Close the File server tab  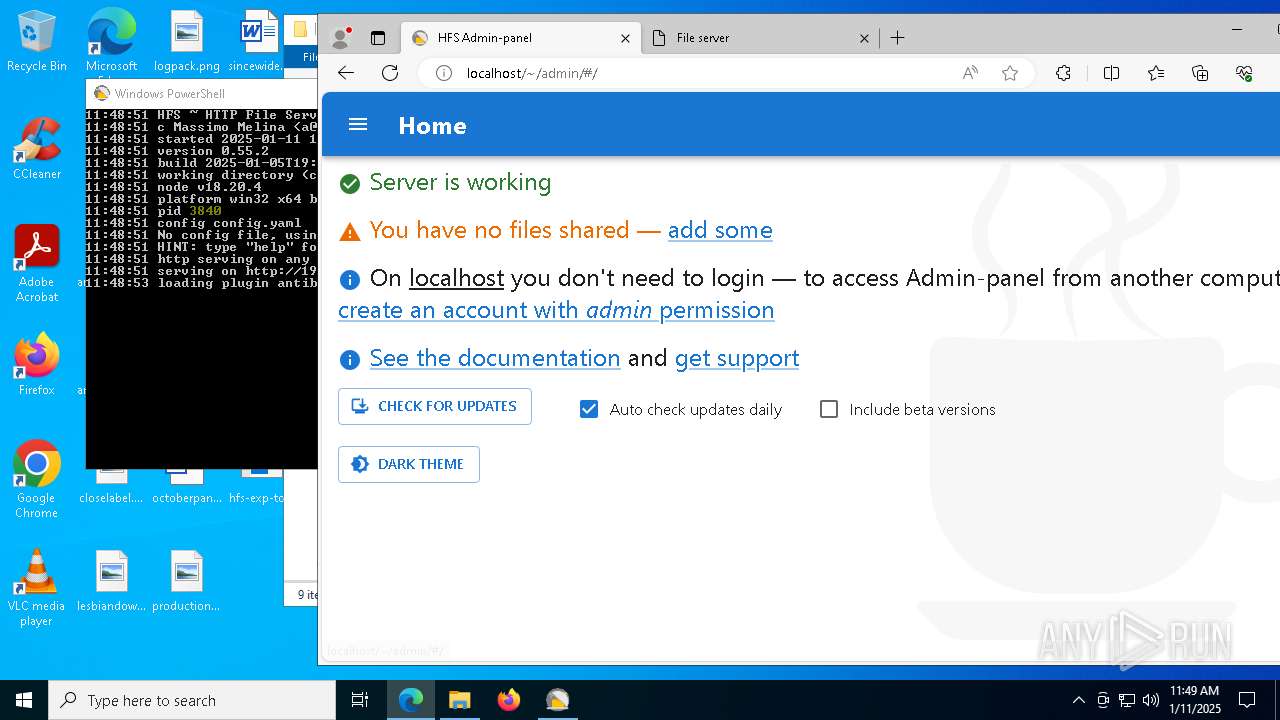(x=864, y=38)
